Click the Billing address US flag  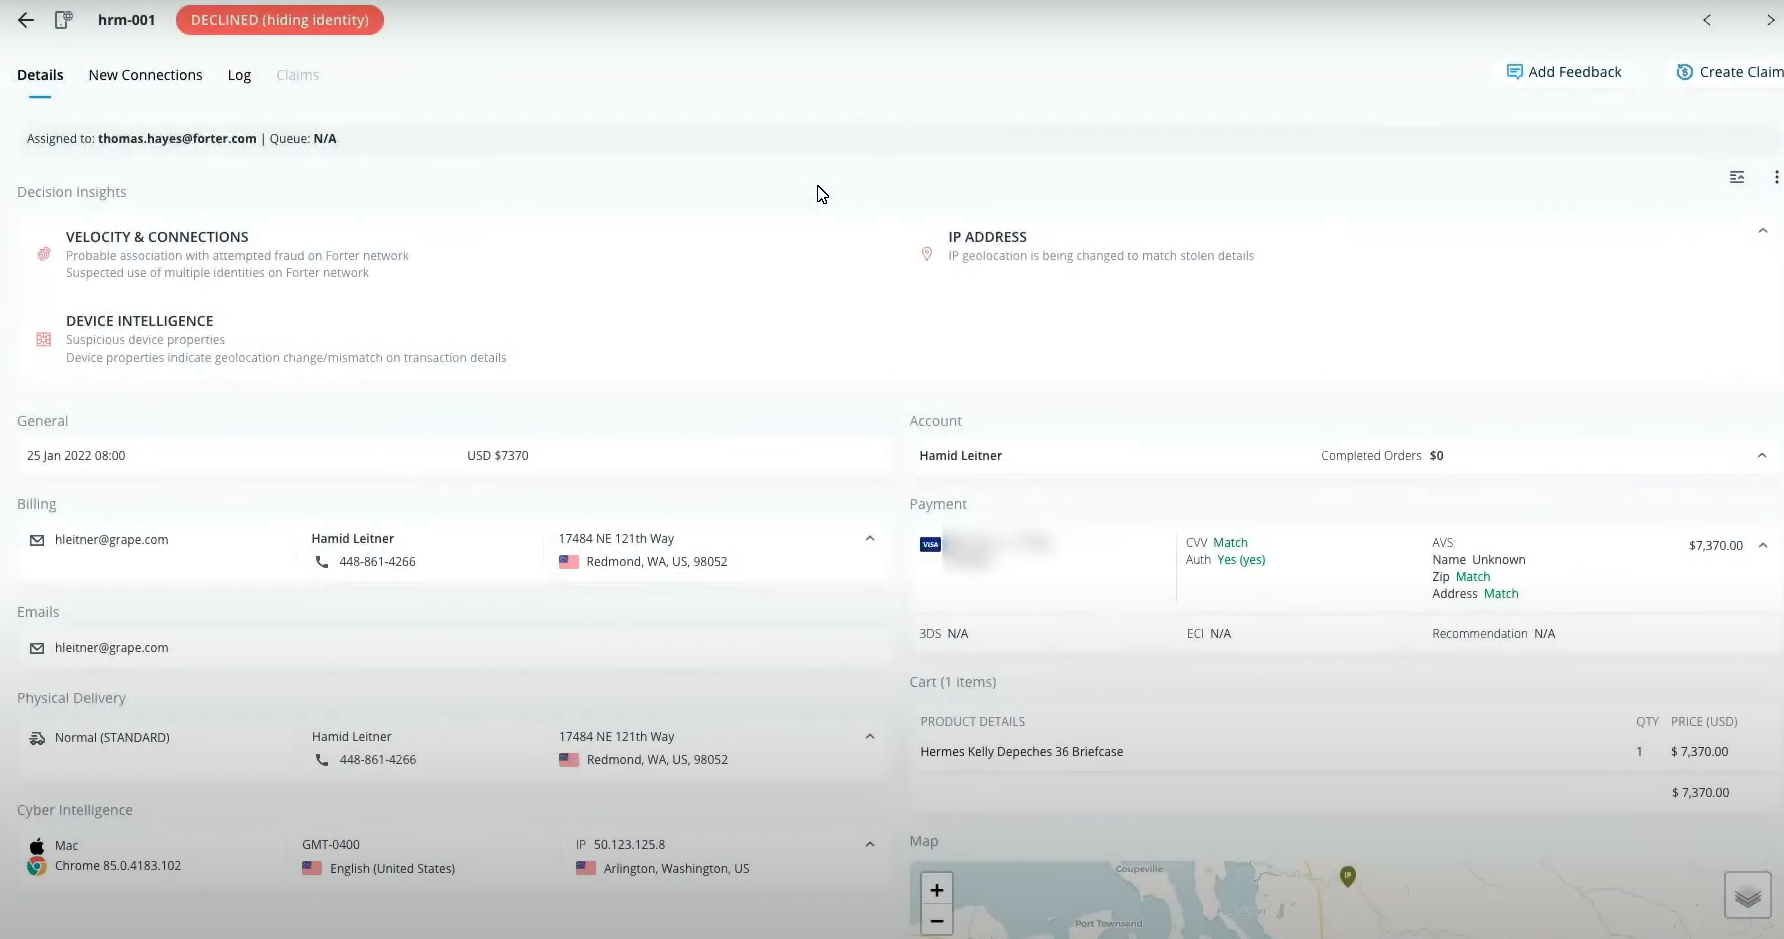(x=569, y=562)
